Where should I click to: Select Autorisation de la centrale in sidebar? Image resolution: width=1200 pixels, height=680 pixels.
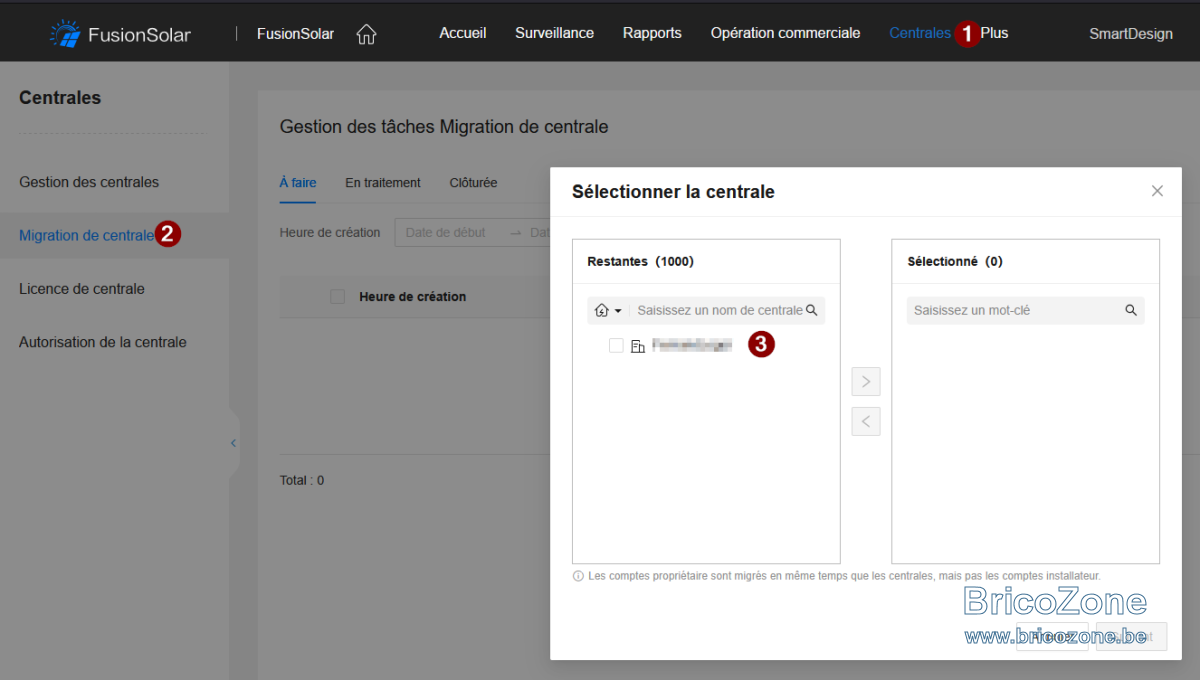(103, 342)
